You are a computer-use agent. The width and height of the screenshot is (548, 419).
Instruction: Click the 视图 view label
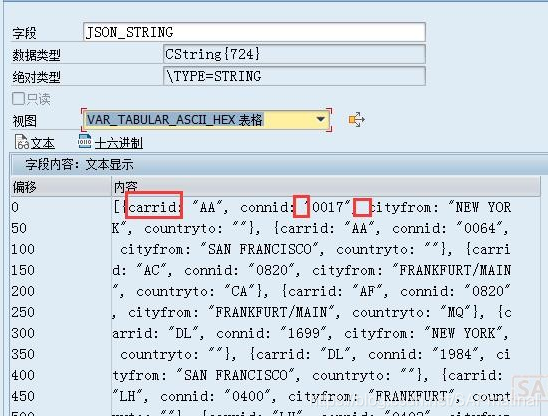coord(24,121)
